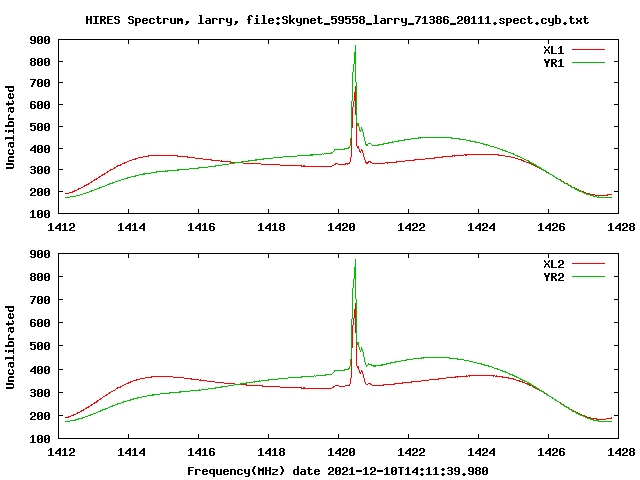The image size is (640, 480).
Task: Click the 1416 x-axis label under top plot
Action: pos(201,227)
